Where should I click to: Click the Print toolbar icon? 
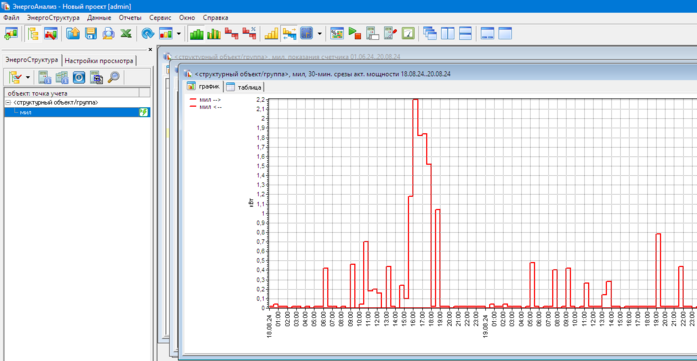108,33
